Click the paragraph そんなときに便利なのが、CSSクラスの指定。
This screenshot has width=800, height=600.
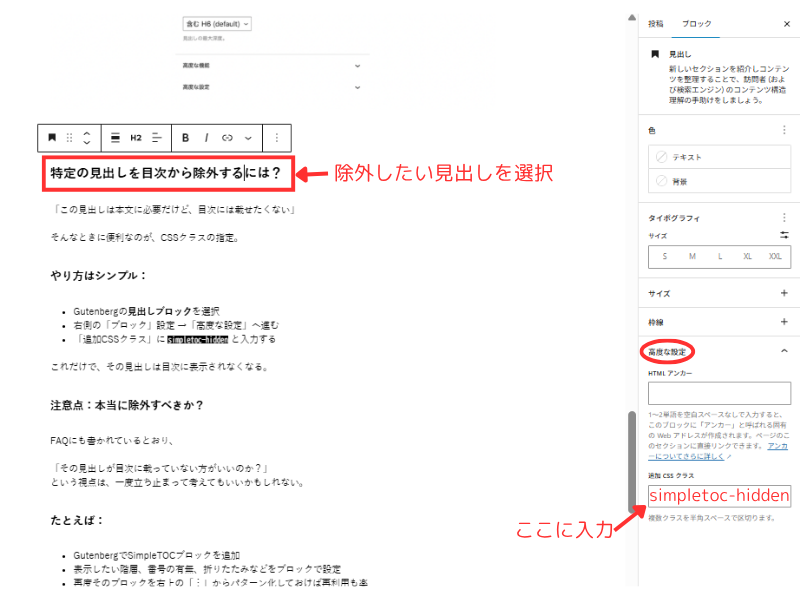[x=145, y=238]
